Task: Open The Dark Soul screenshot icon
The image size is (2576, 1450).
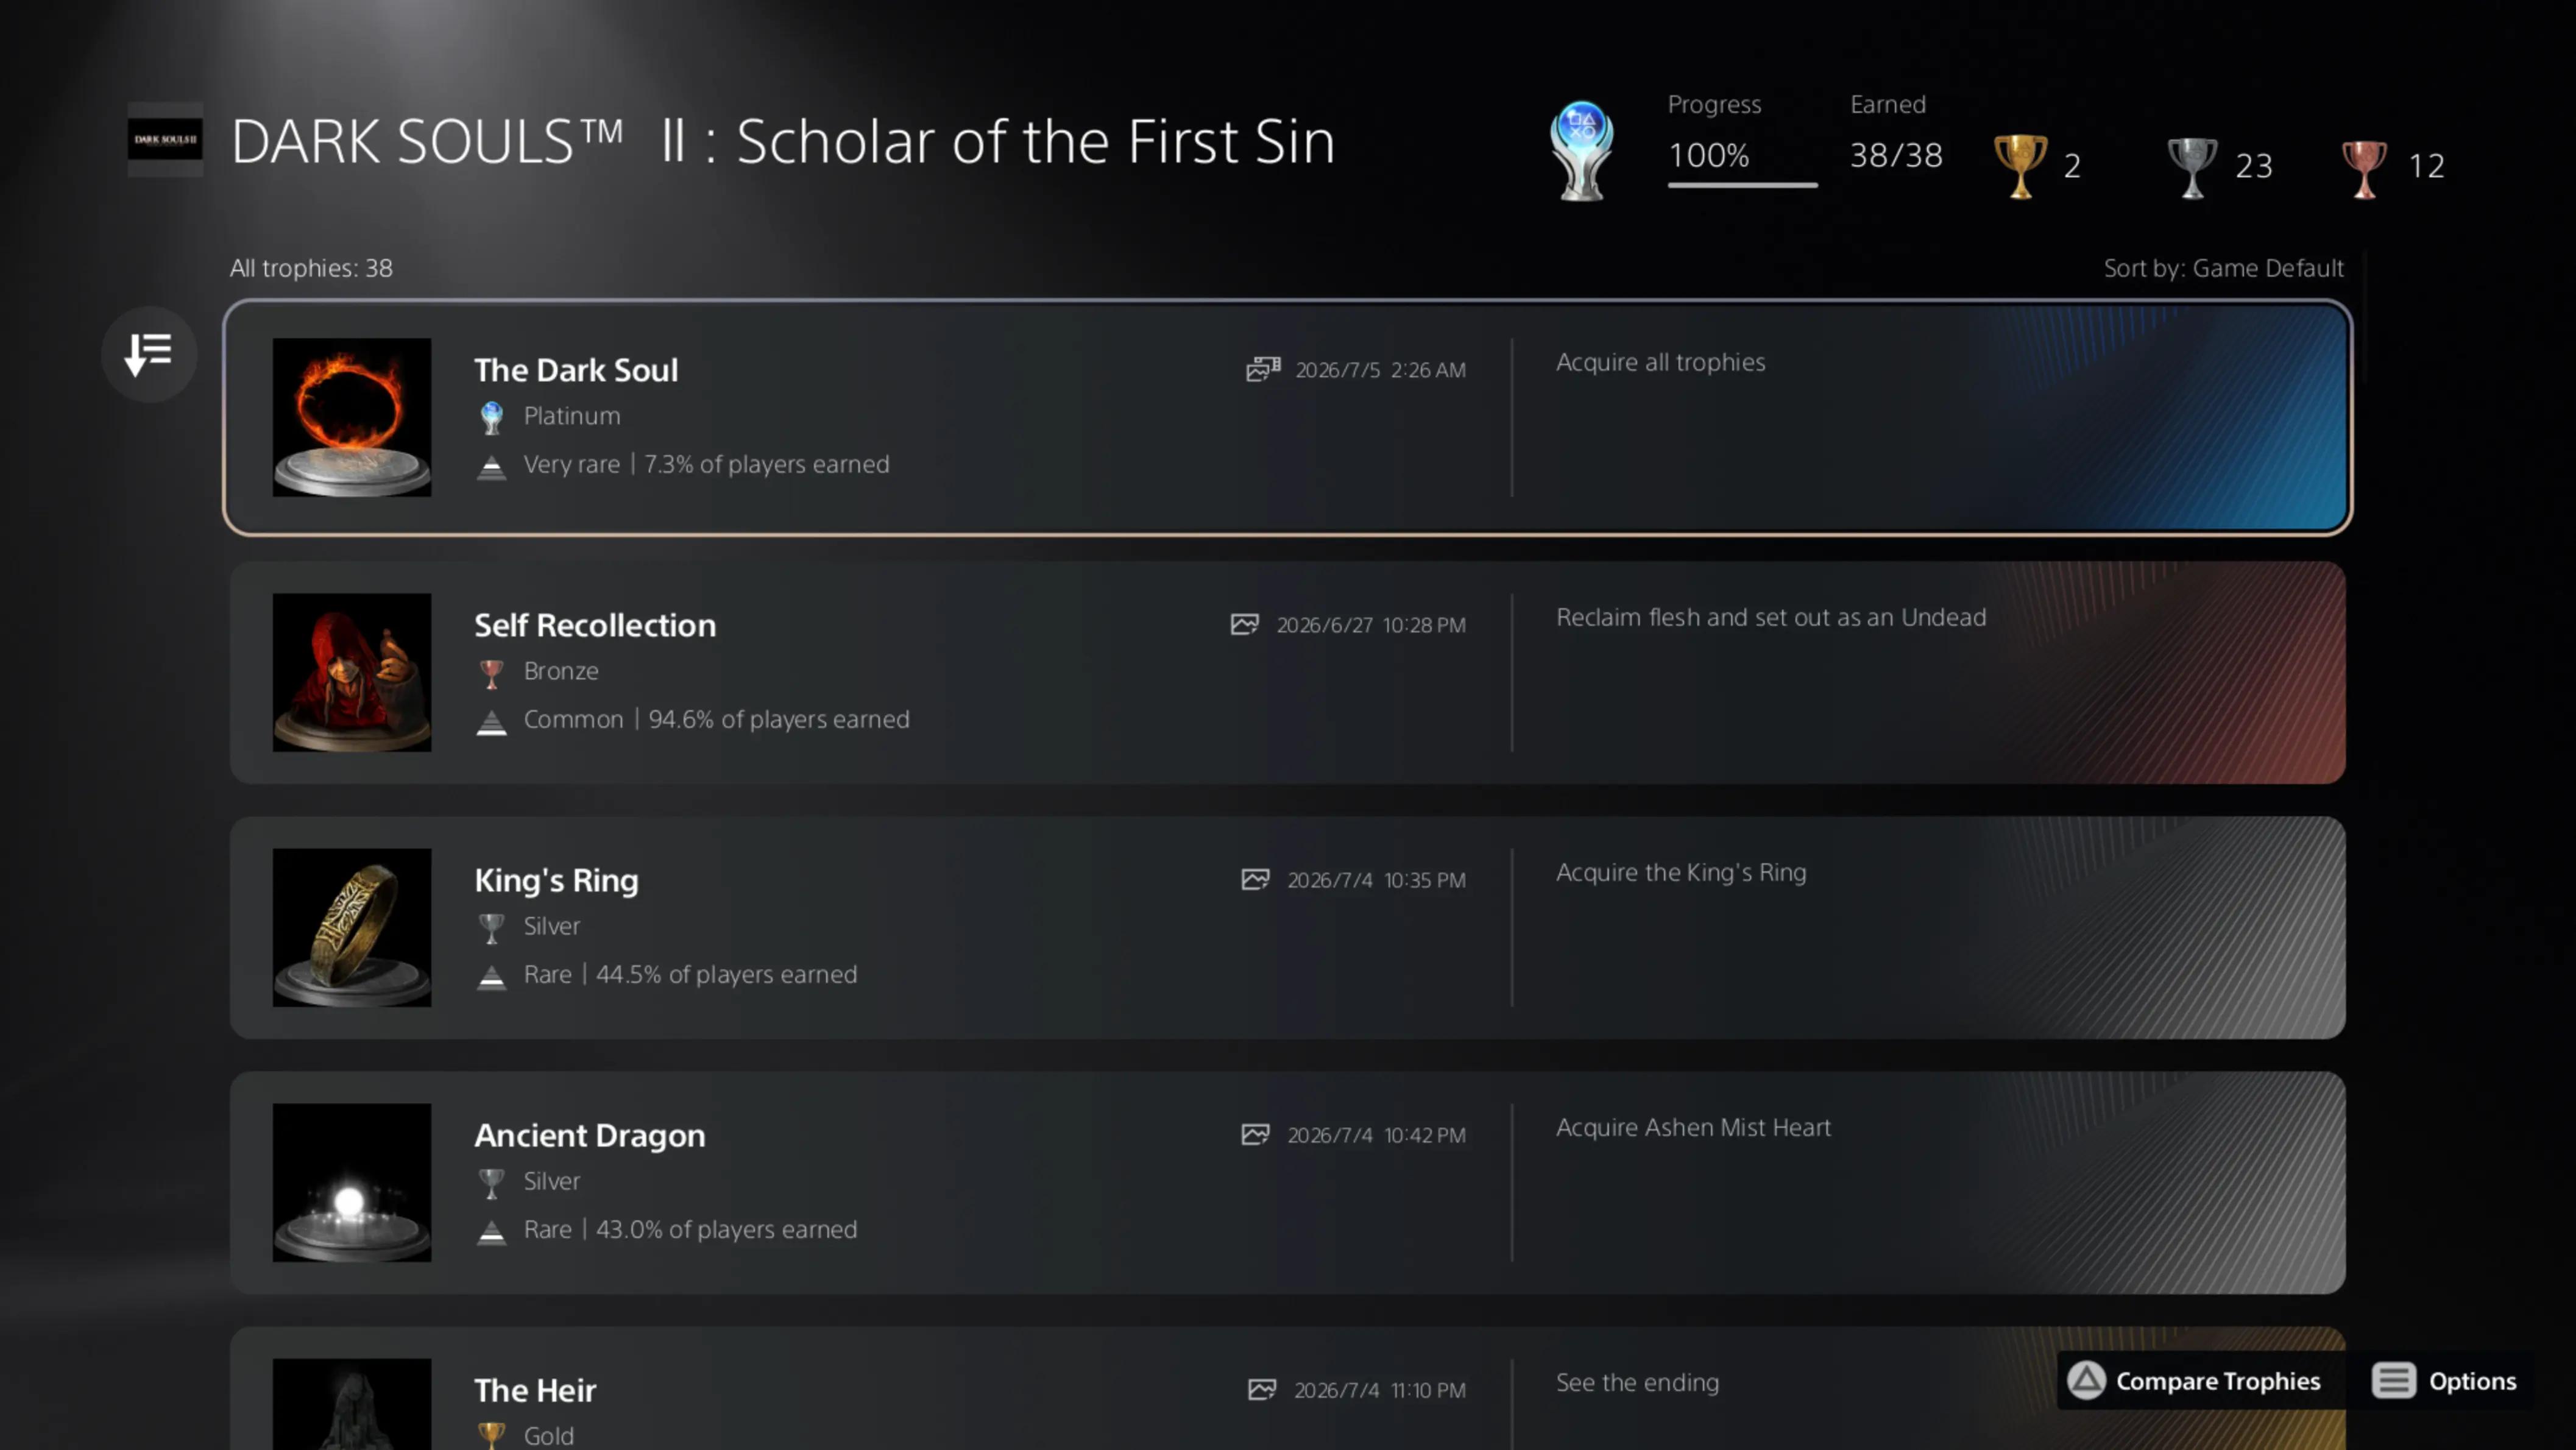Action: [x=1263, y=369]
